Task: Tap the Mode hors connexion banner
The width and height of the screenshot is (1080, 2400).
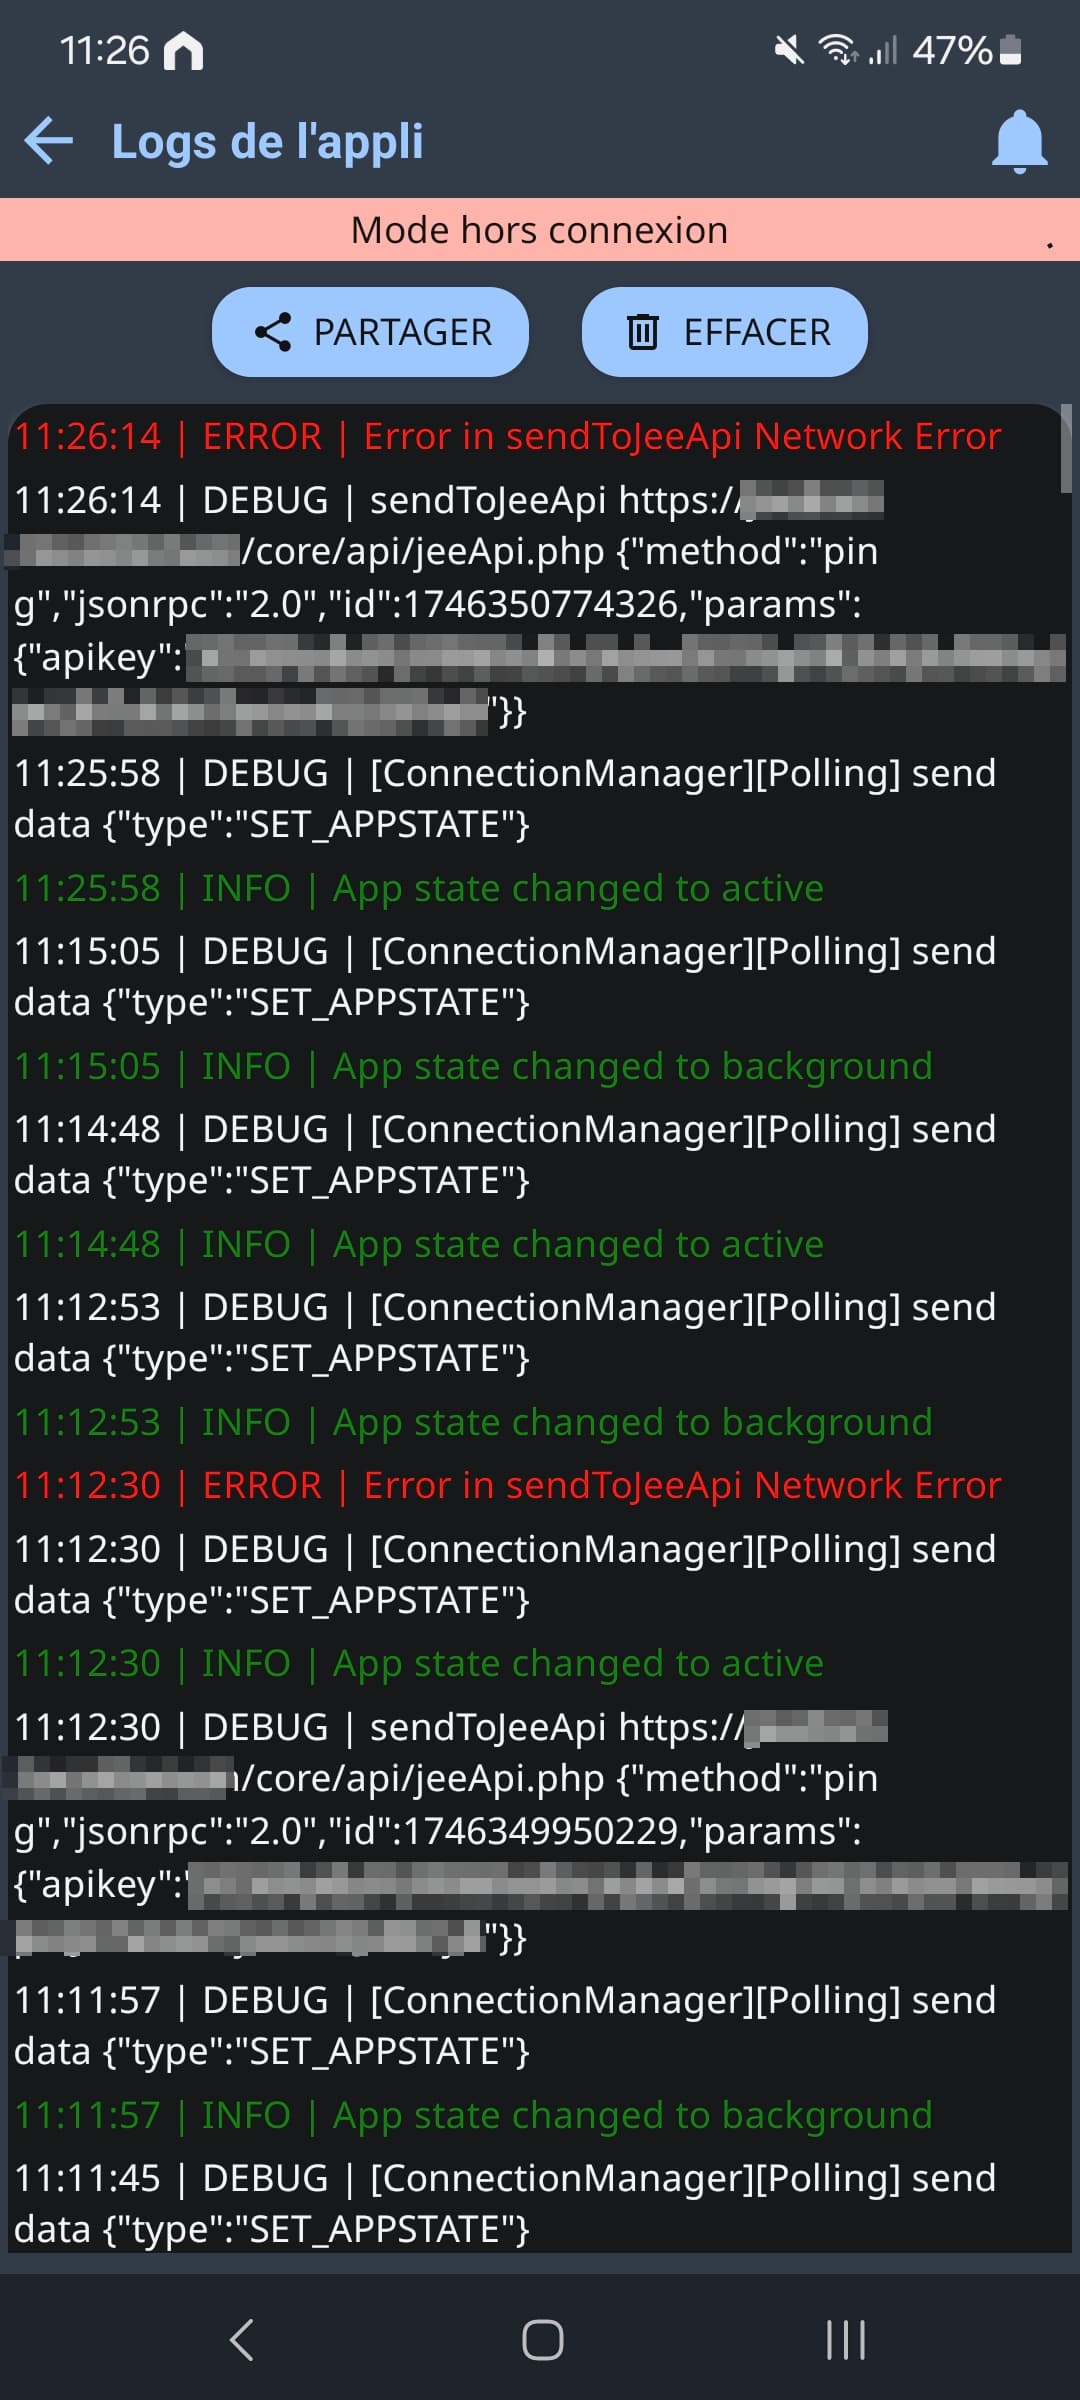Action: click(540, 230)
